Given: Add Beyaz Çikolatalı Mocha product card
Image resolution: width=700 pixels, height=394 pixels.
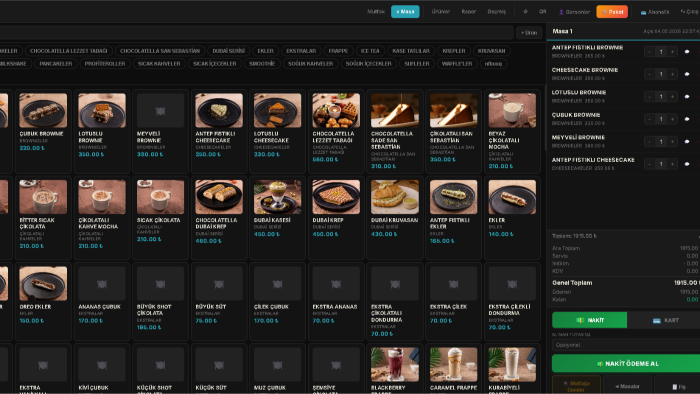Looking at the screenshot, I should [x=512, y=131].
